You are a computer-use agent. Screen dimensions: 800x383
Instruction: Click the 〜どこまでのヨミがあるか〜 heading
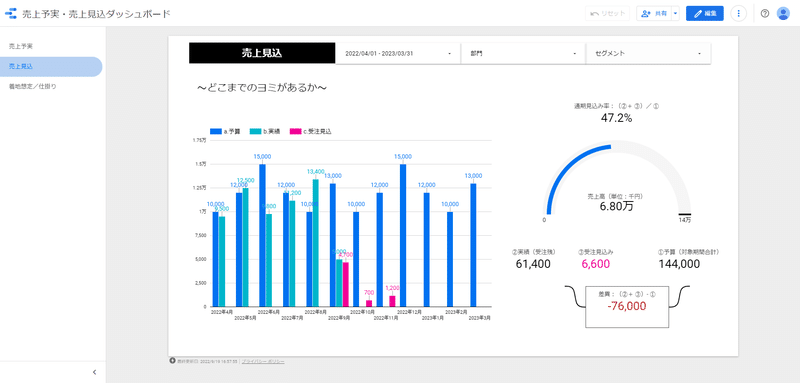tap(262, 88)
